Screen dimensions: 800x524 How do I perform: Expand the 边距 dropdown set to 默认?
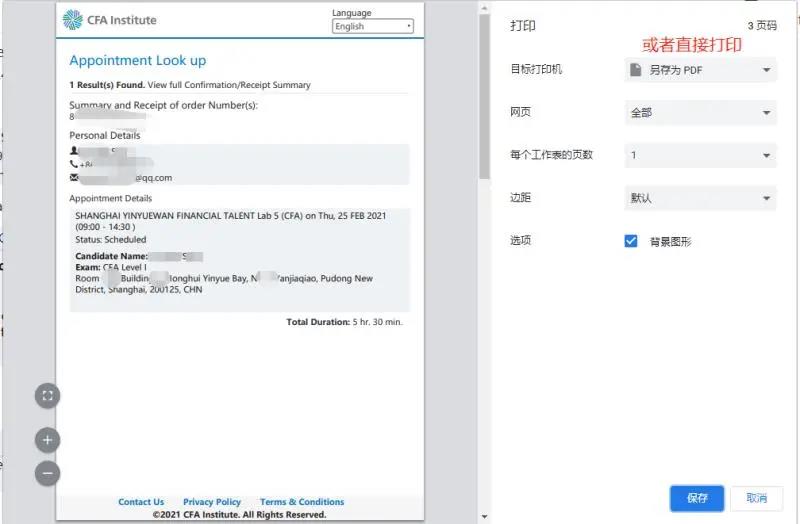pos(700,198)
